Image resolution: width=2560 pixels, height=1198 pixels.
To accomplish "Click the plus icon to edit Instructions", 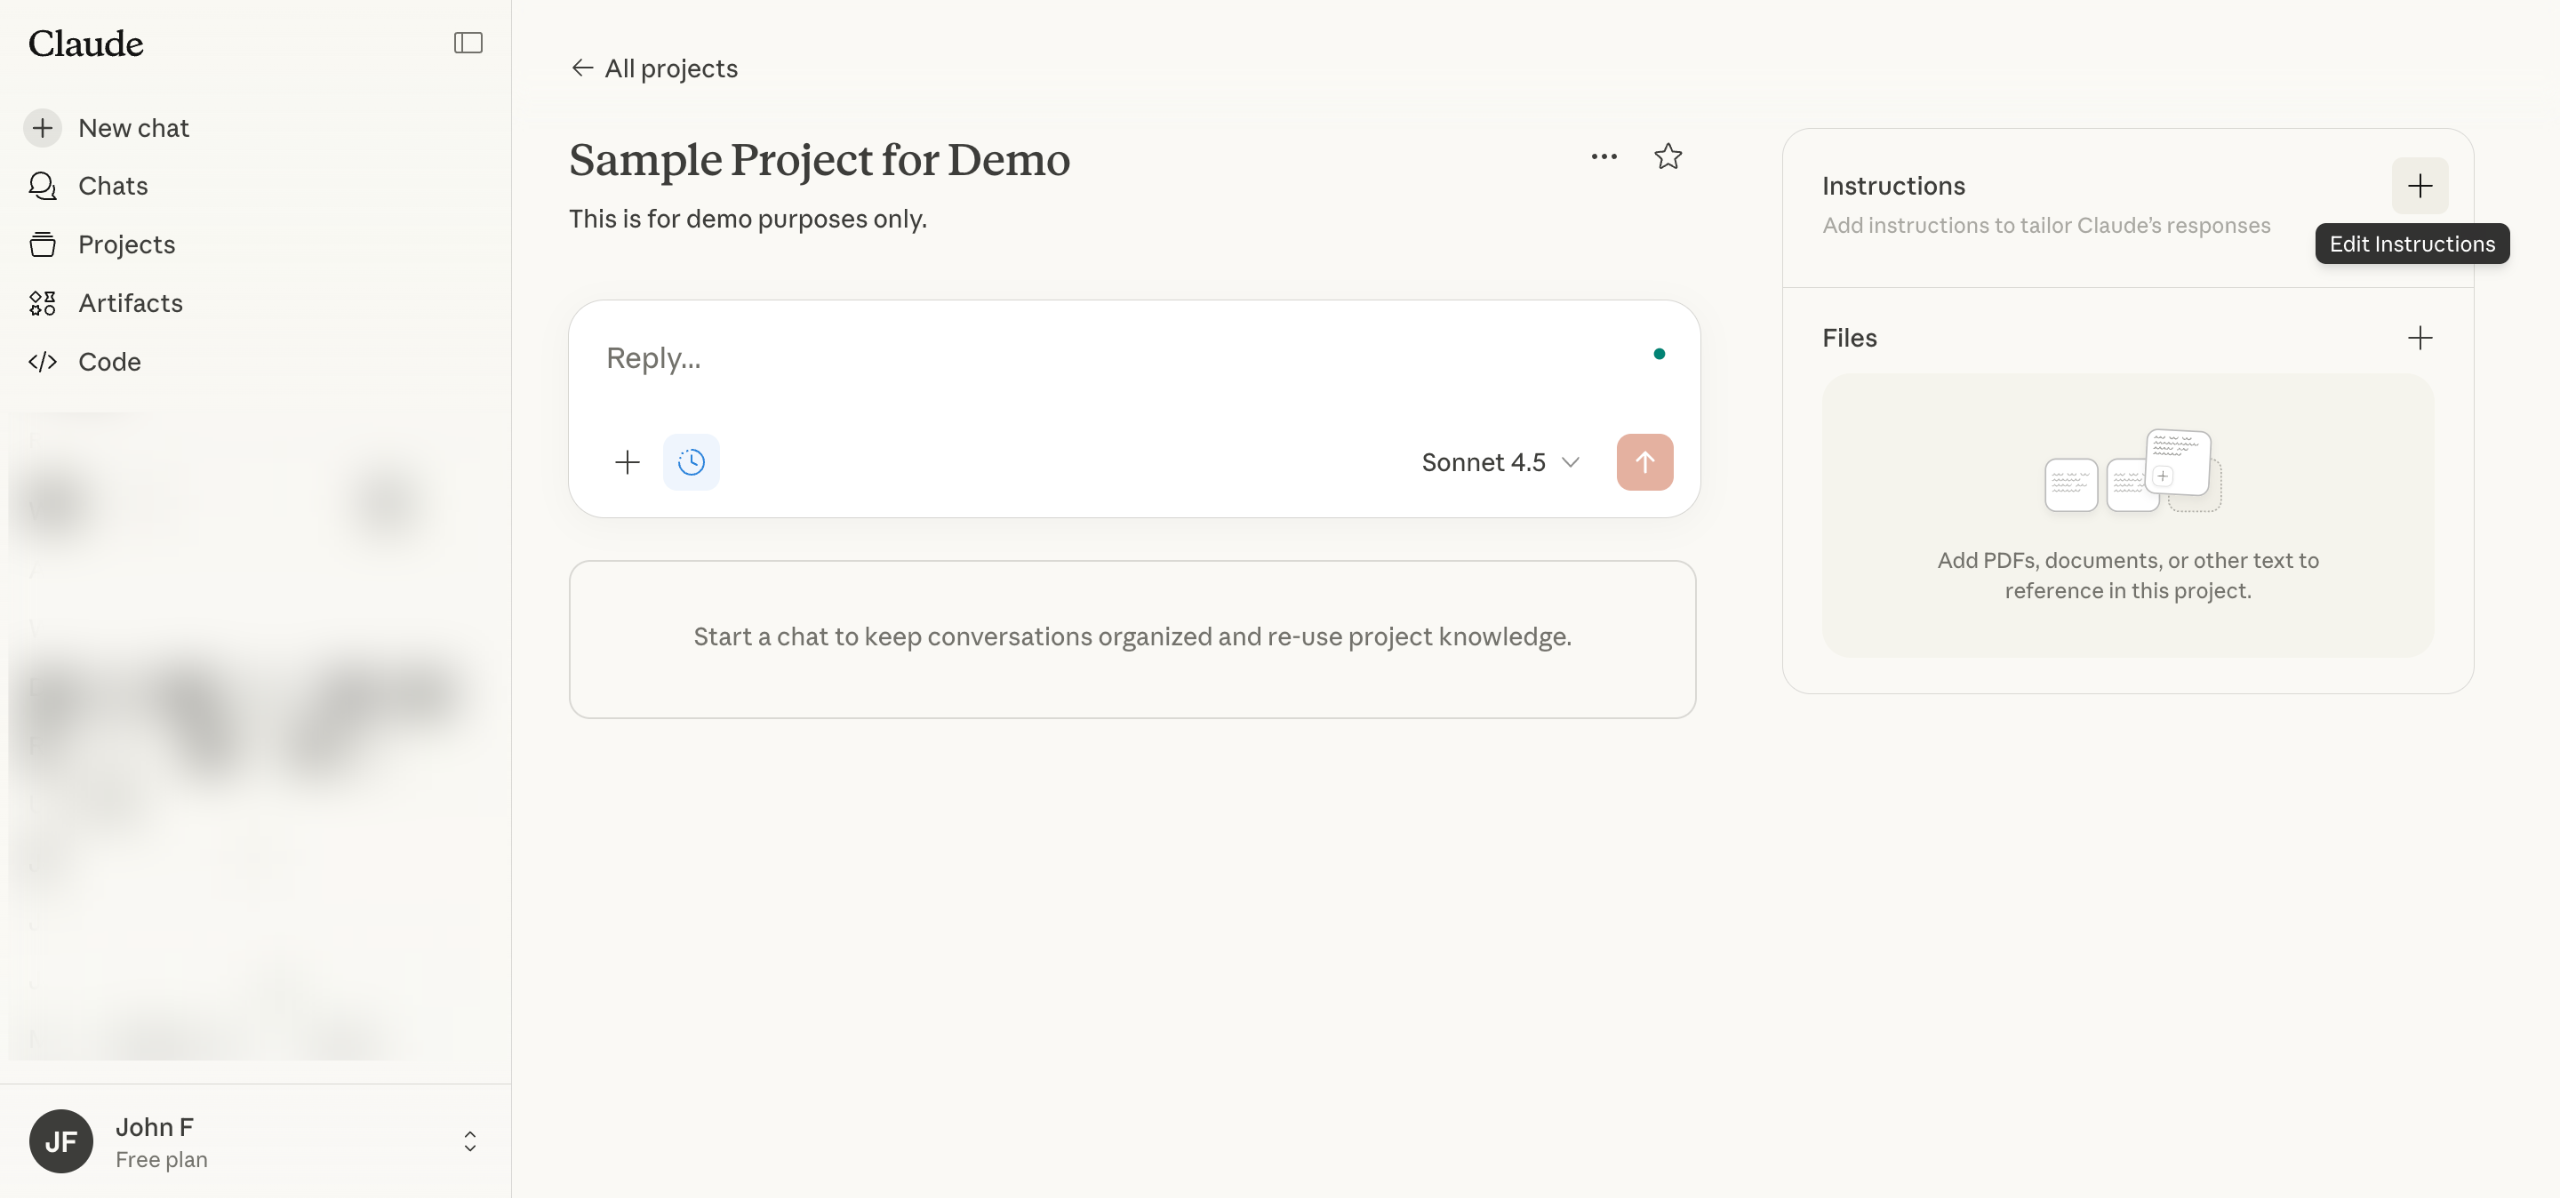I will [2420, 186].
